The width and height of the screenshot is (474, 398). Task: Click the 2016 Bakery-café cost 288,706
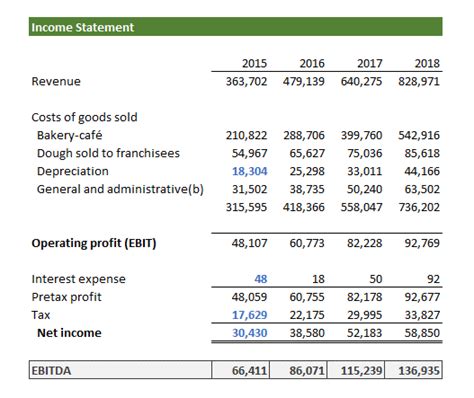(x=304, y=135)
